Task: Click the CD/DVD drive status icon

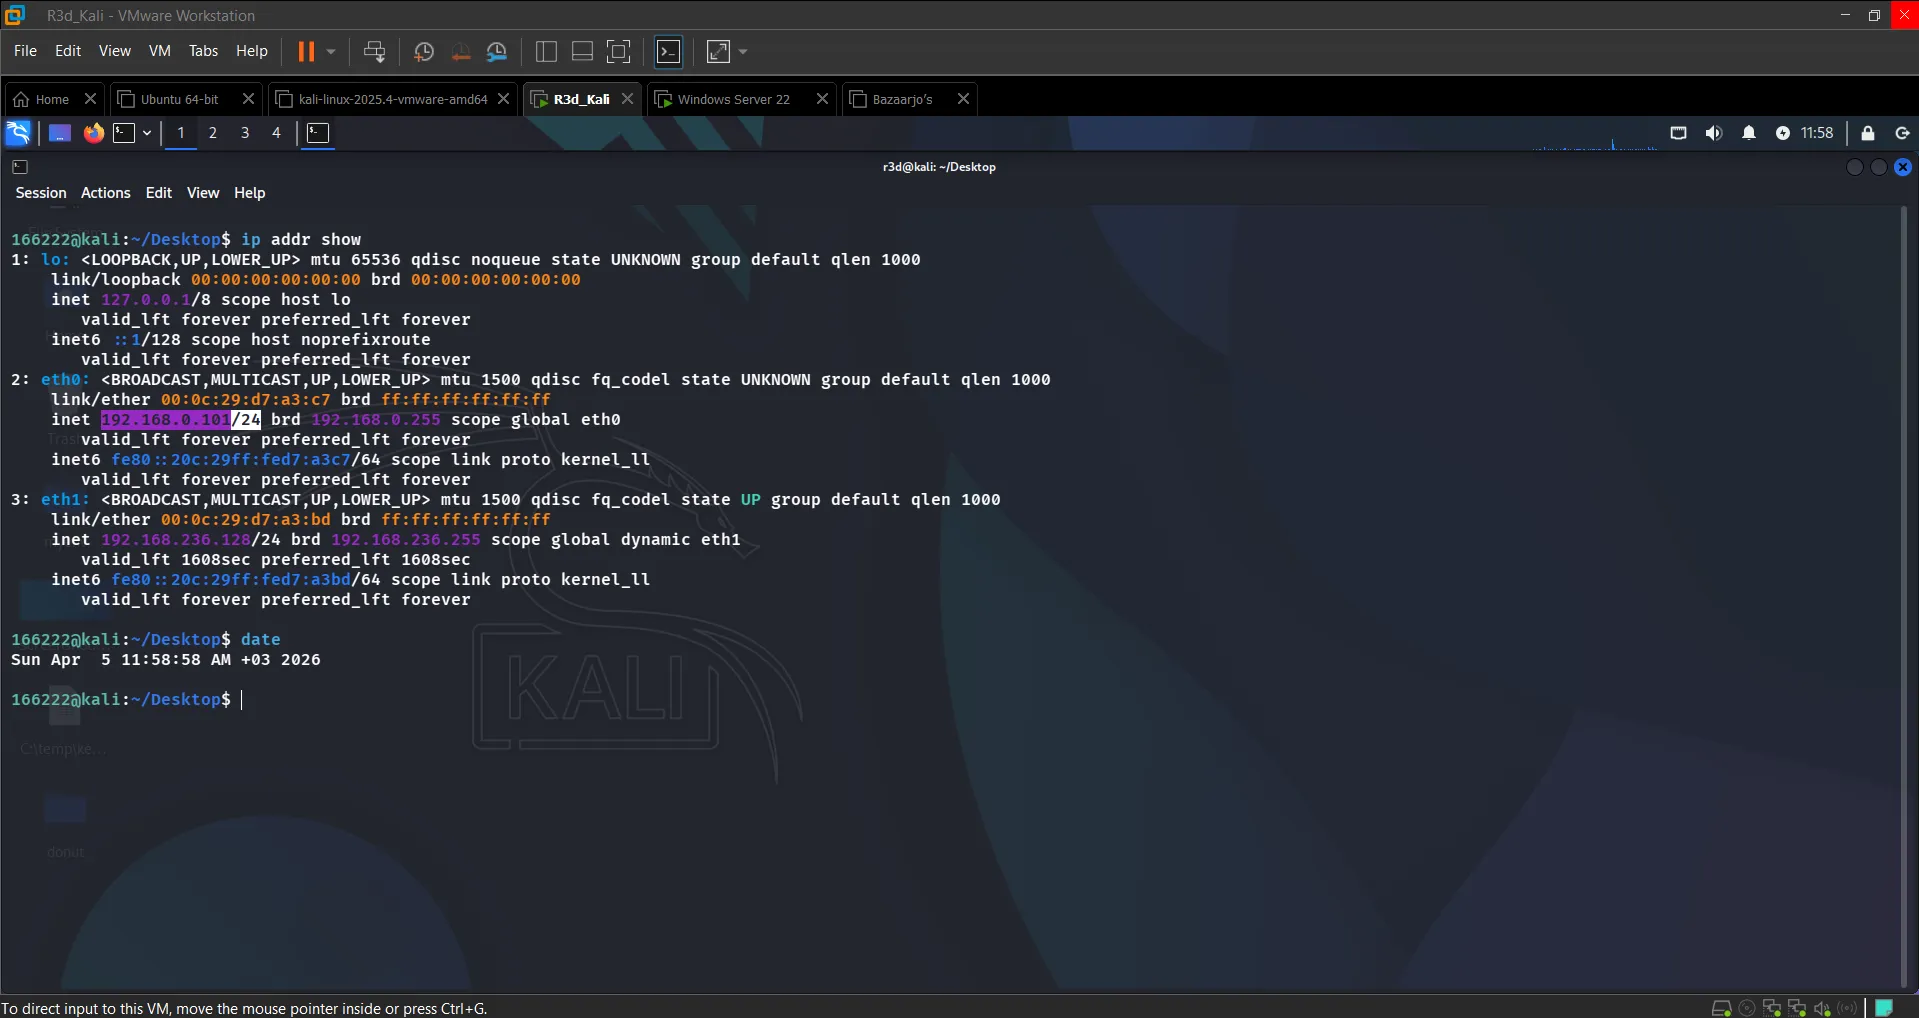Action: tap(1747, 1008)
